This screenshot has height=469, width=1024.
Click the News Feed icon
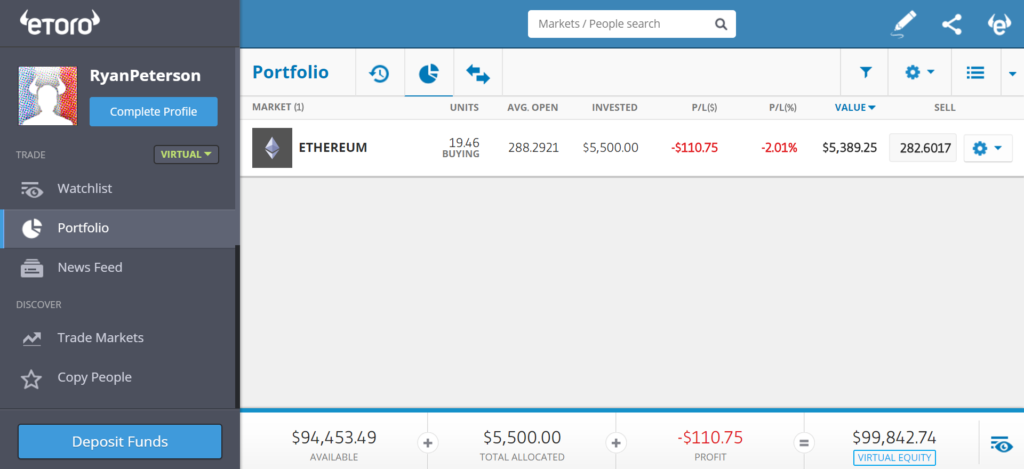coord(31,268)
